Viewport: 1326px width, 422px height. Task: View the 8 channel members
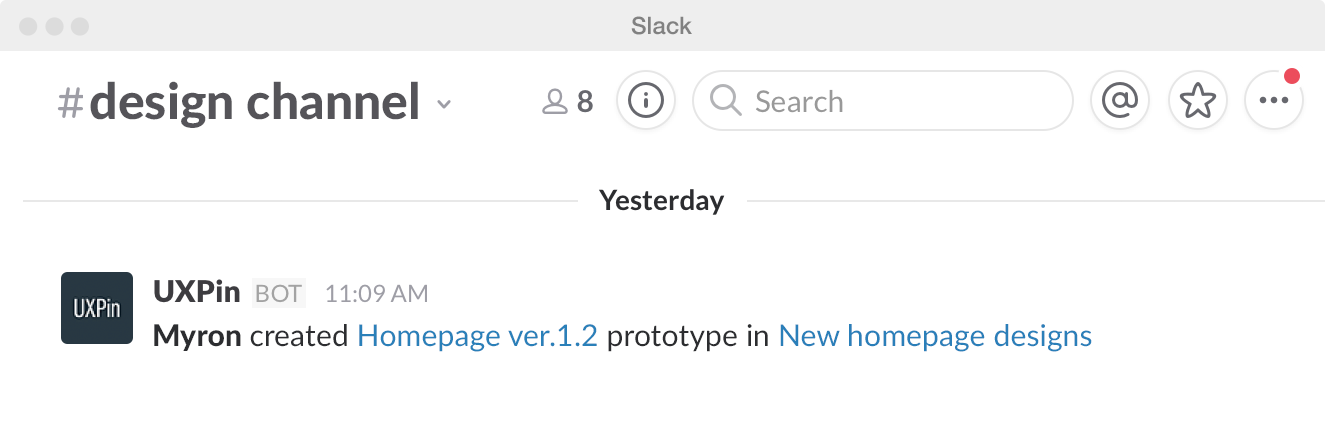[x=568, y=101]
